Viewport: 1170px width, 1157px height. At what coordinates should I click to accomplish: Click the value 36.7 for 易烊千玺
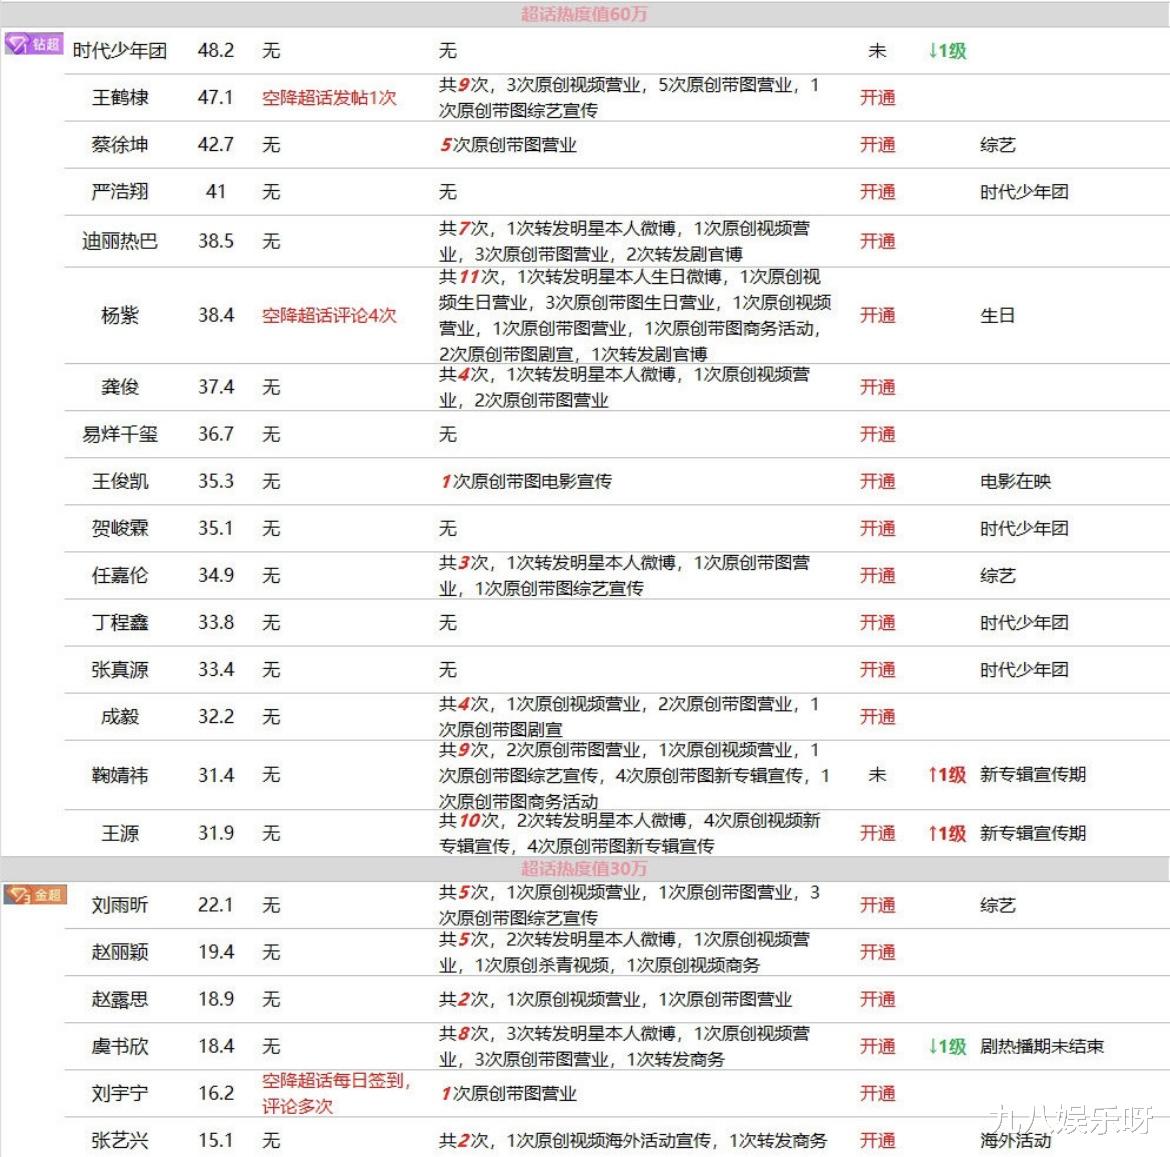216,434
